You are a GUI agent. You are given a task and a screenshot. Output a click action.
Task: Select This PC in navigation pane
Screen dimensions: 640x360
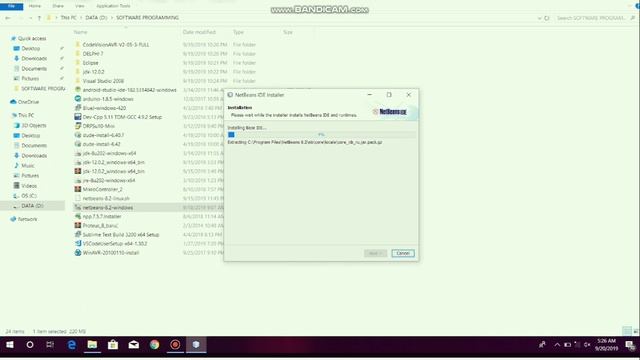(26, 116)
